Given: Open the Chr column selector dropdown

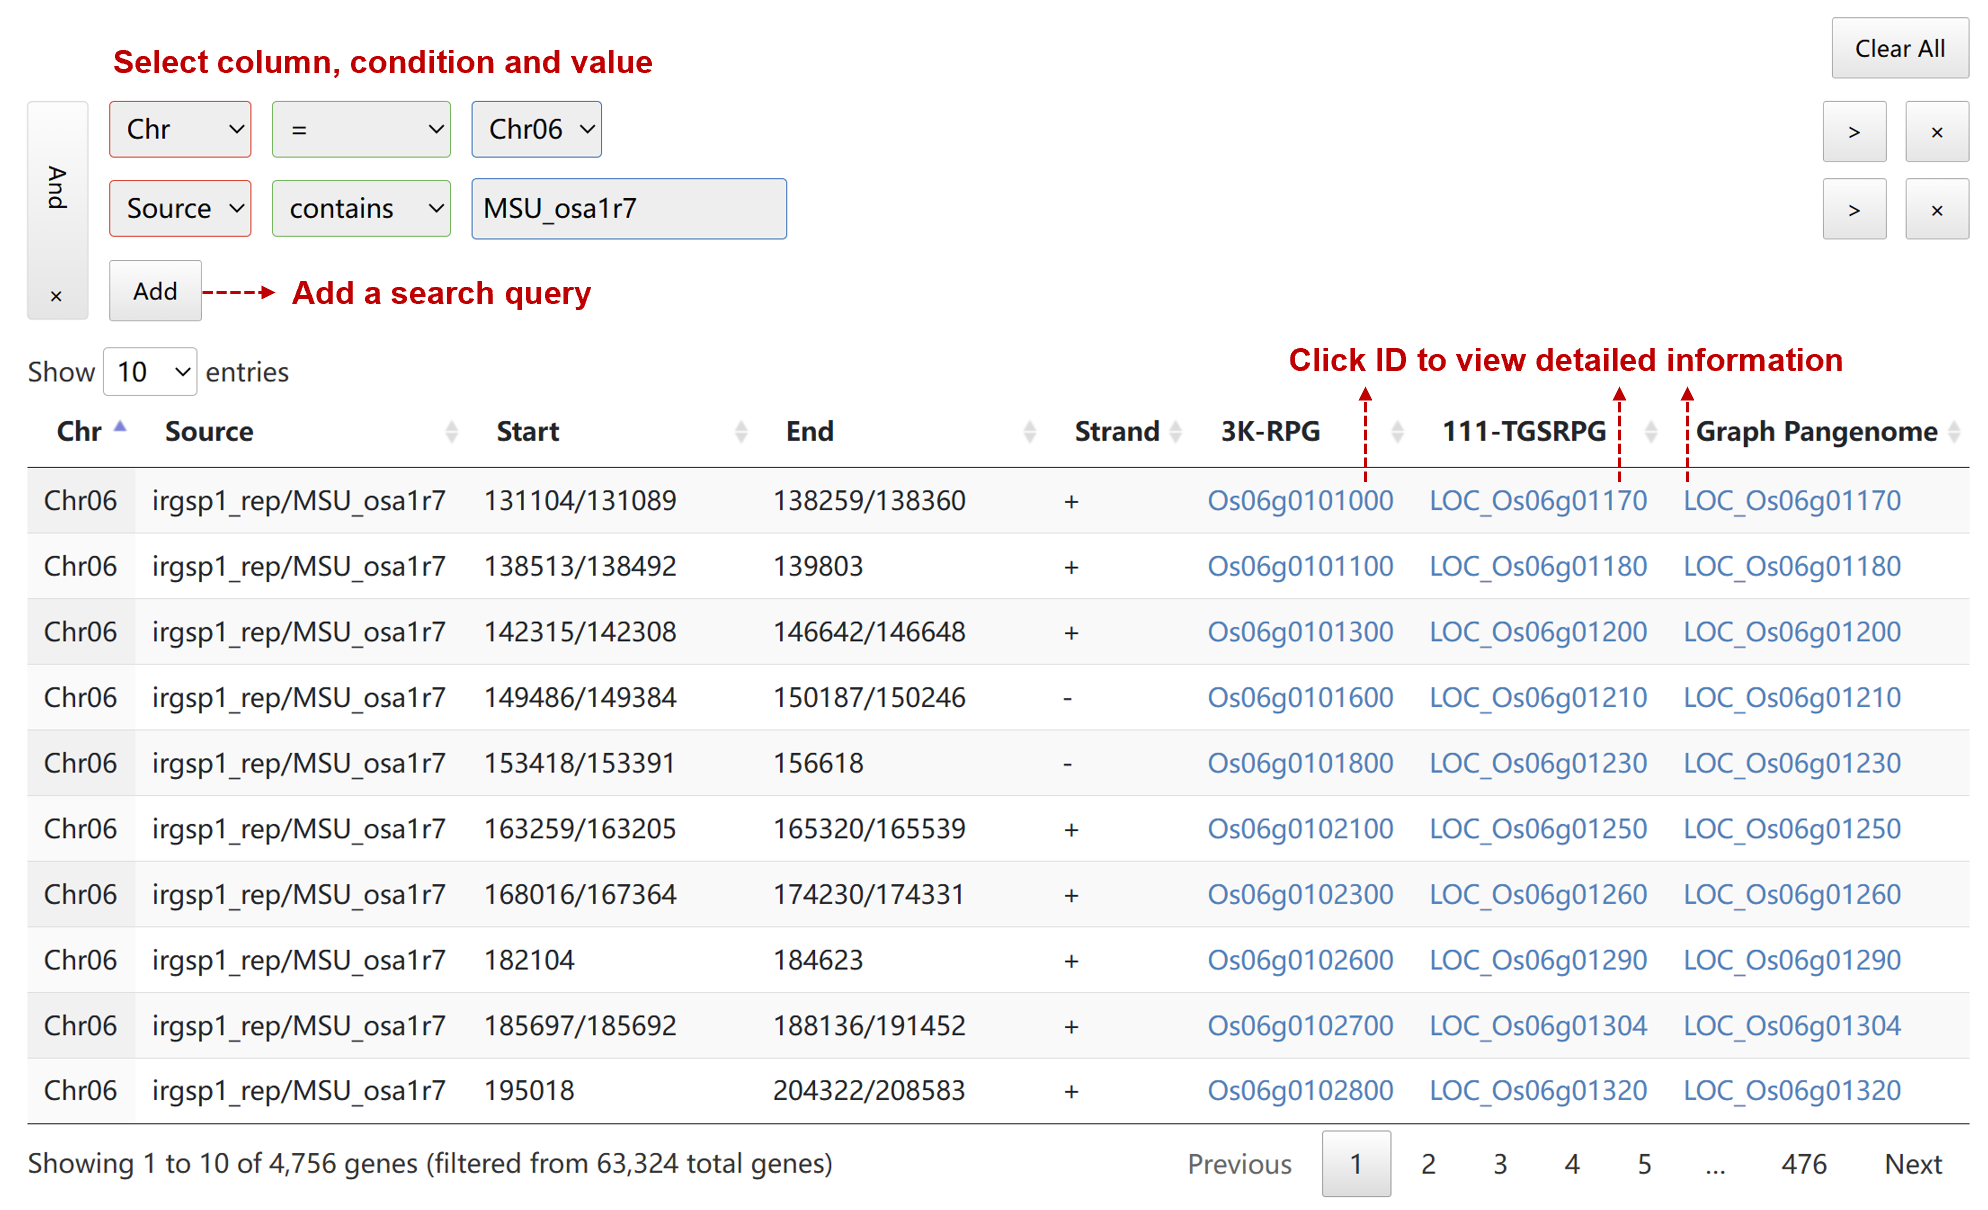Looking at the screenshot, I should [x=180, y=129].
